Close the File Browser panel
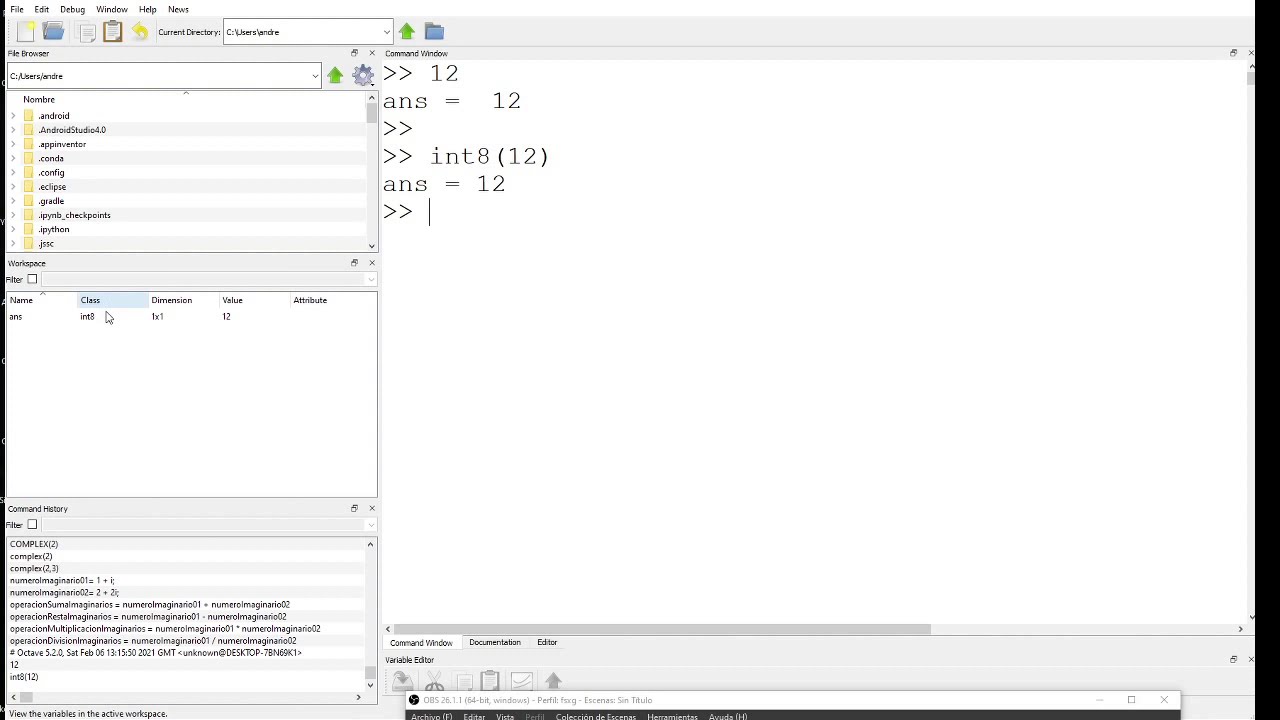 (372, 53)
